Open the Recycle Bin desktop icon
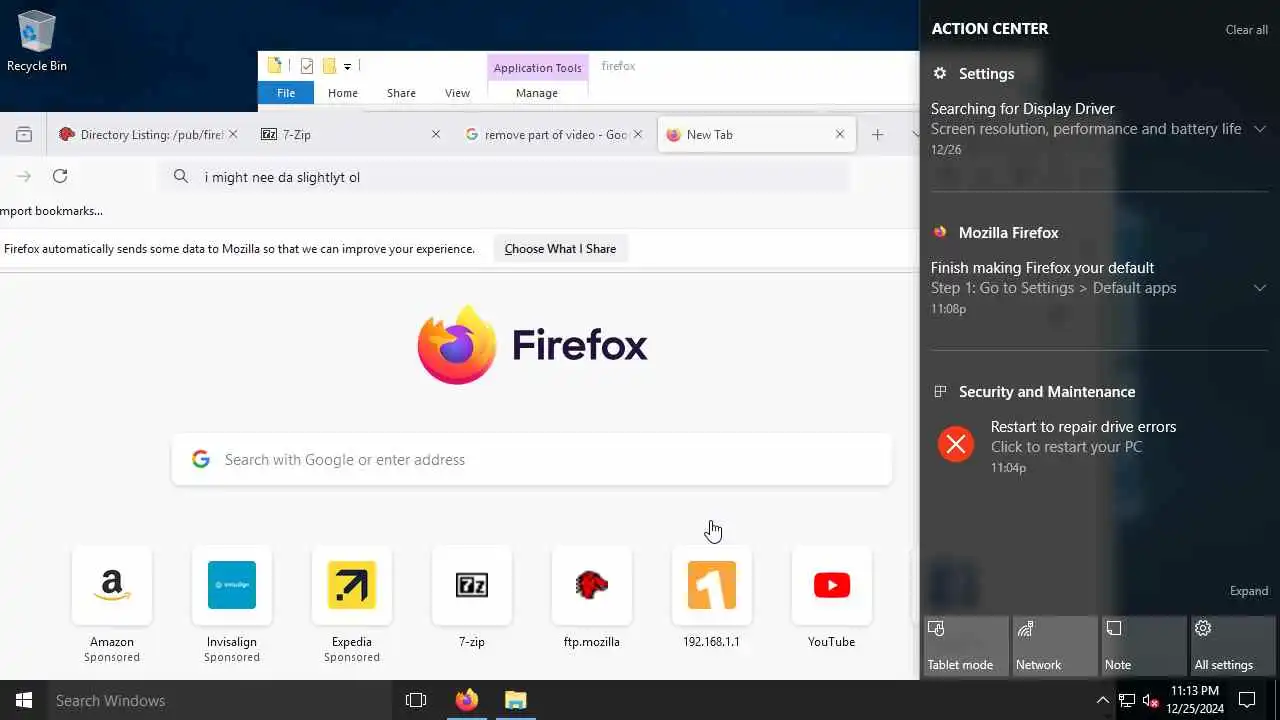1280x720 pixels. pyautogui.click(x=37, y=42)
